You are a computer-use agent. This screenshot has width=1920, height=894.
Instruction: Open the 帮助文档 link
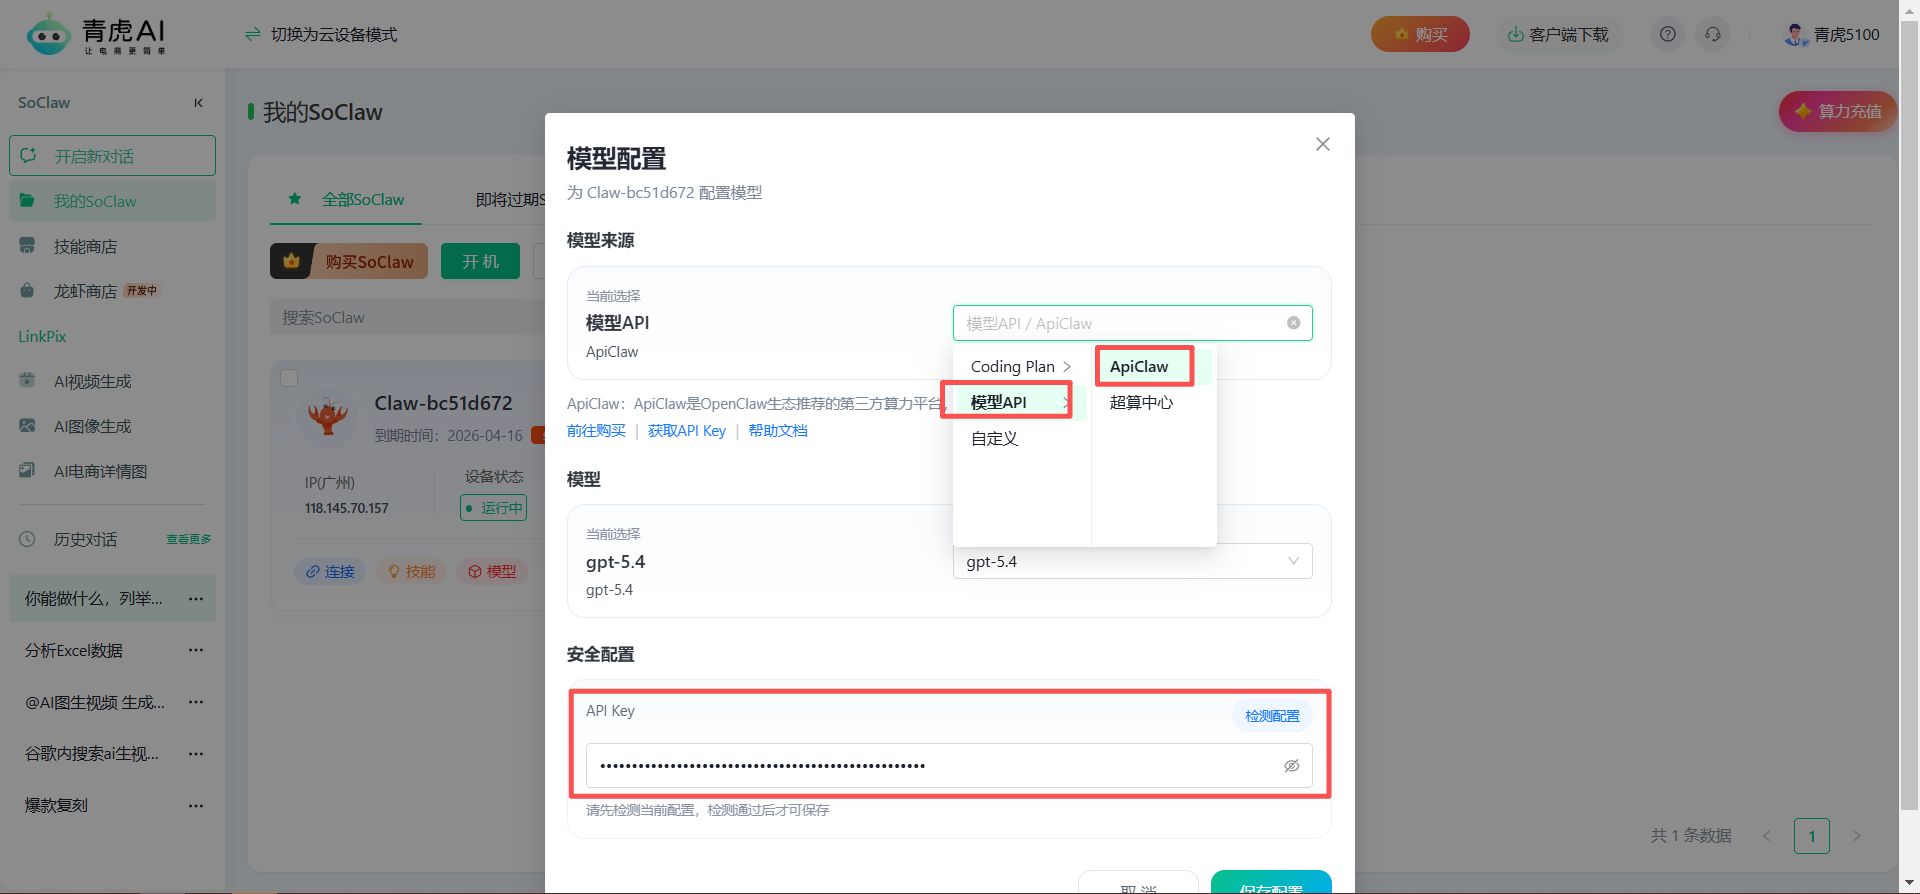tap(778, 431)
